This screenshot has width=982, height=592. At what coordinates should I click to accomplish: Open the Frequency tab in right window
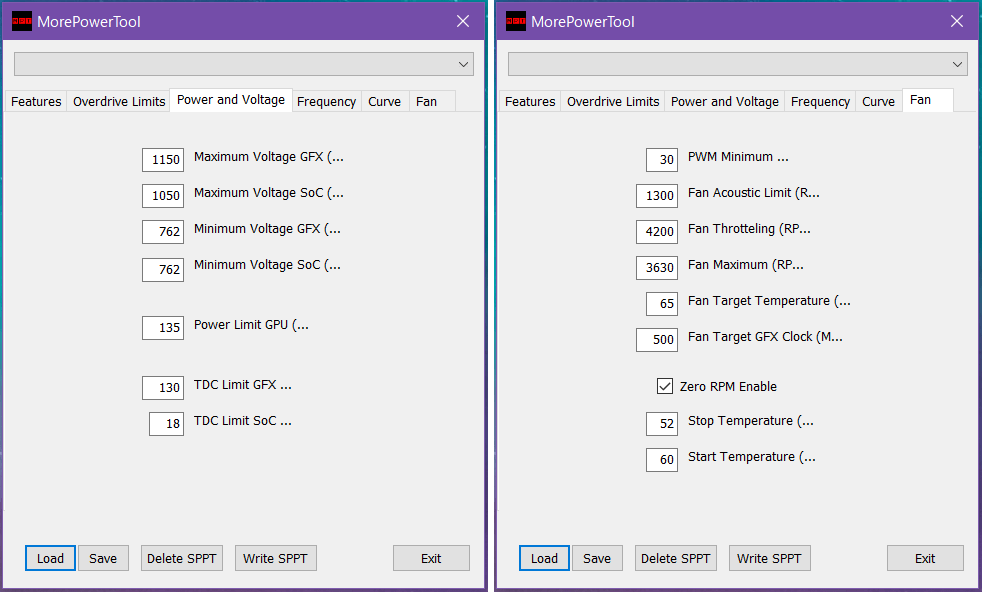[820, 101]
